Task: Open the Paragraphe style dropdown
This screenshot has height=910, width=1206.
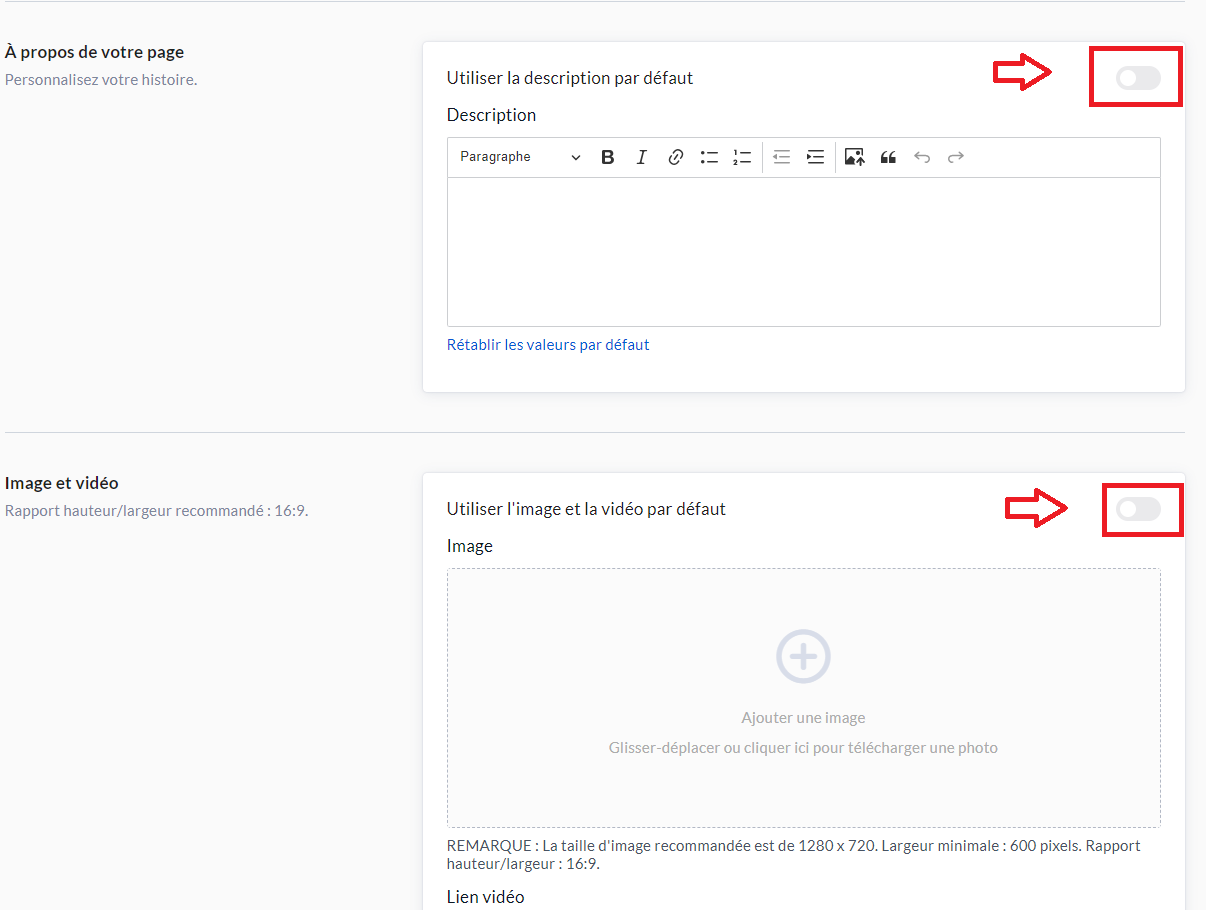Action: (519, 157)
